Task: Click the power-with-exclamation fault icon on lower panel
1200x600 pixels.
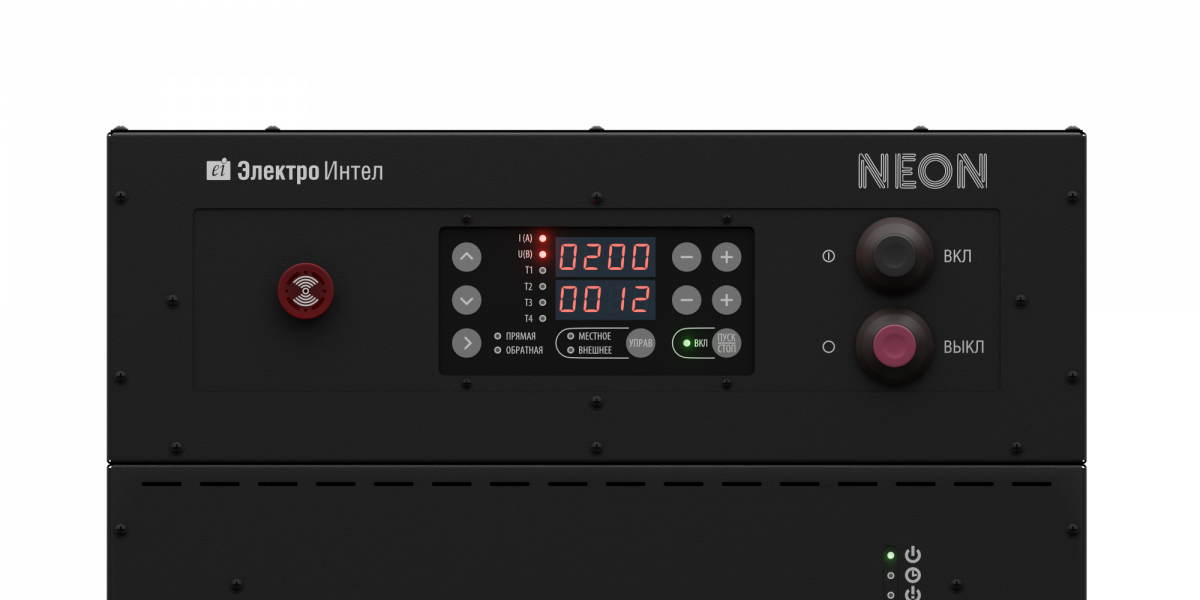Action: tap(913, 593)
